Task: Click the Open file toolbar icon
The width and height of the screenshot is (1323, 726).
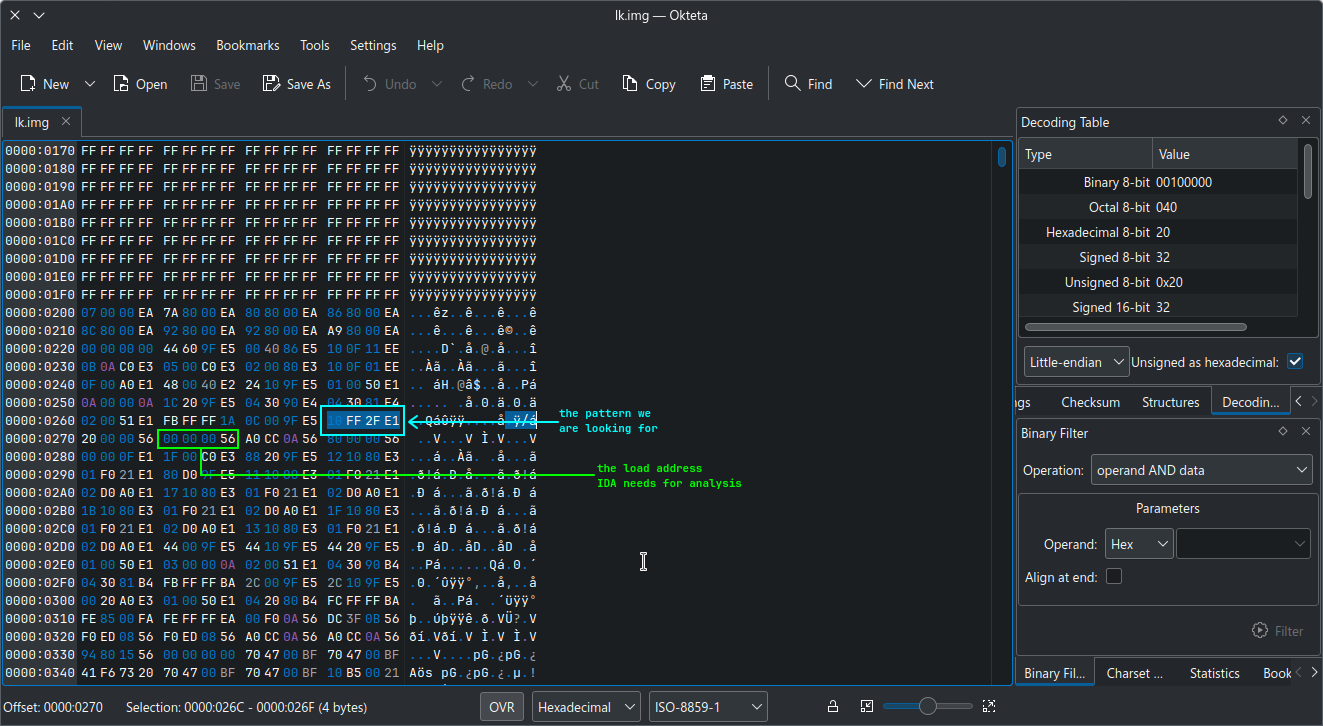Action: coord(121,84)
